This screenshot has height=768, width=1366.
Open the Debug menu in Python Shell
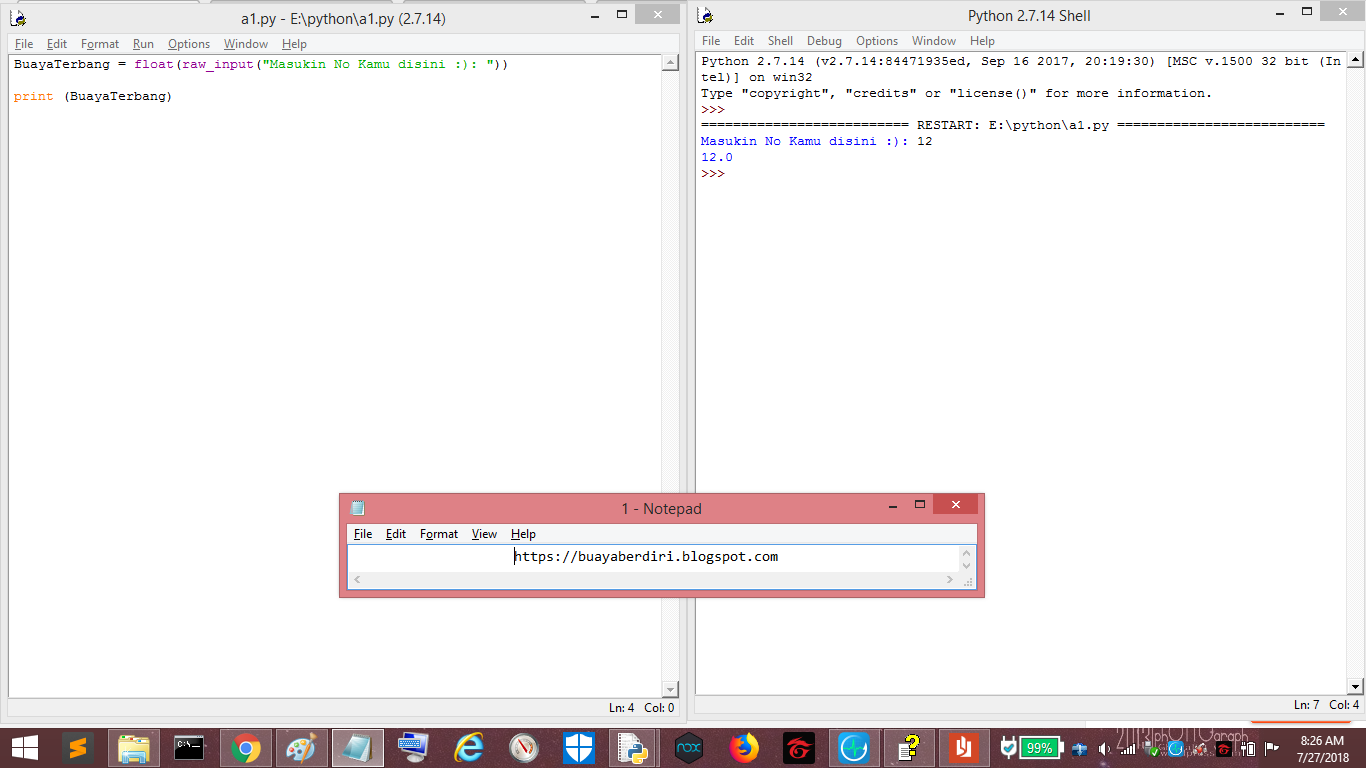[x=824, y=41]
